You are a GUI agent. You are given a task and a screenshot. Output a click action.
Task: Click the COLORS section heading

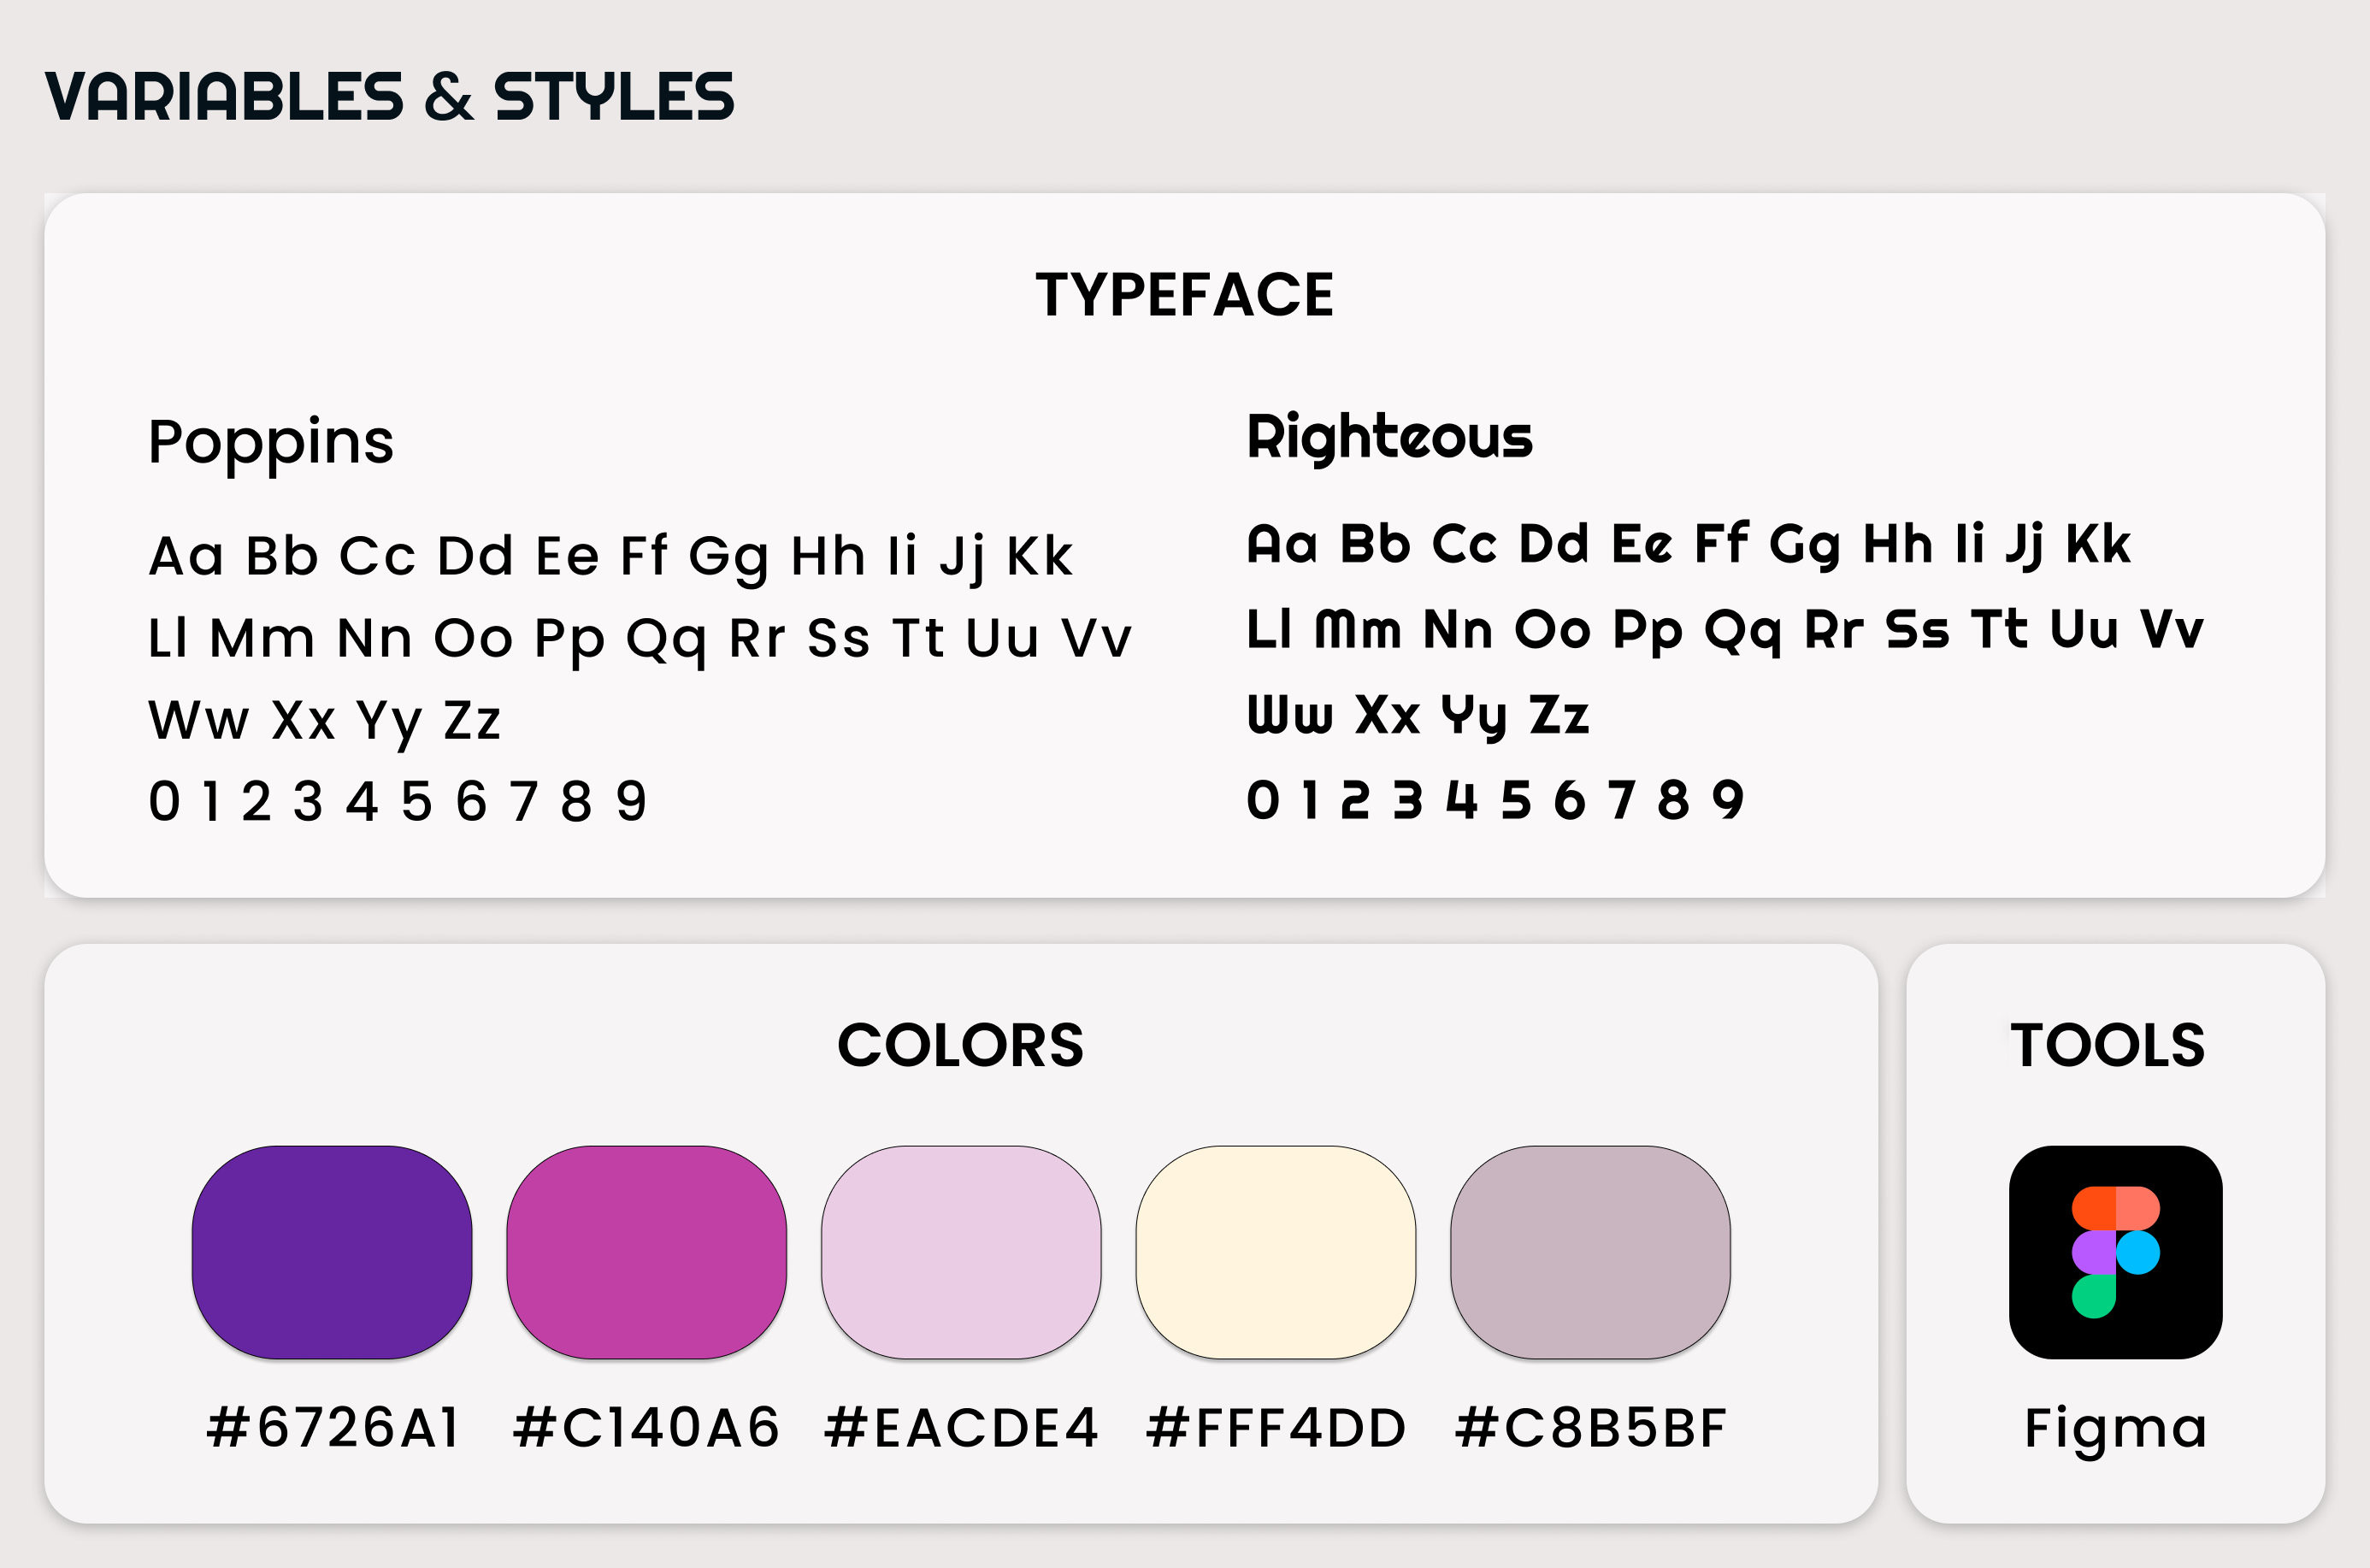pos(960,1046)
